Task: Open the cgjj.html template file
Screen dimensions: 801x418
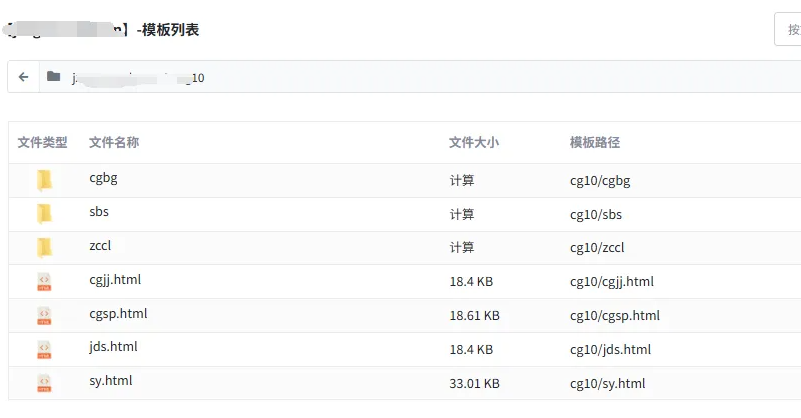Action: click(x=115, y=279)
